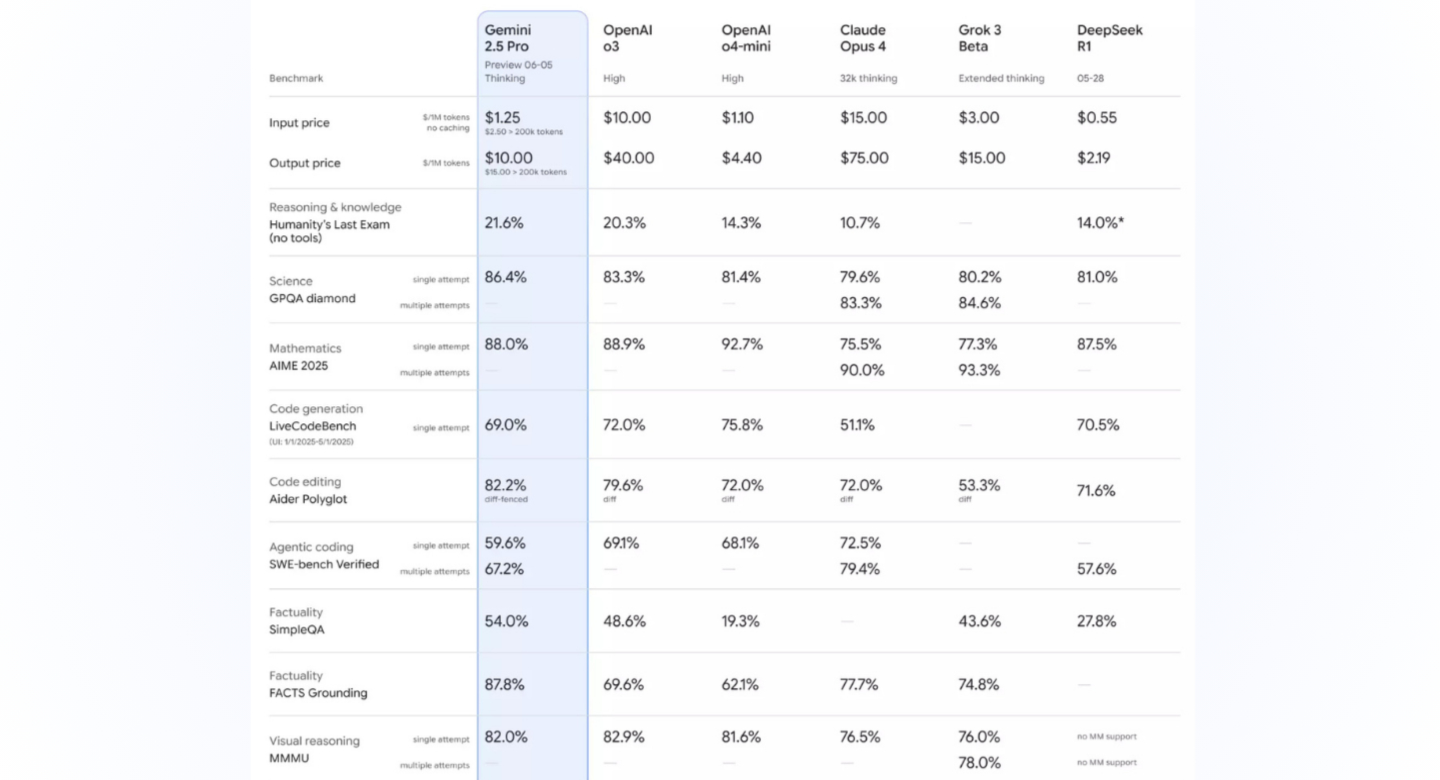Click the FACTS Grounding benchmark label

click(318, 693)
